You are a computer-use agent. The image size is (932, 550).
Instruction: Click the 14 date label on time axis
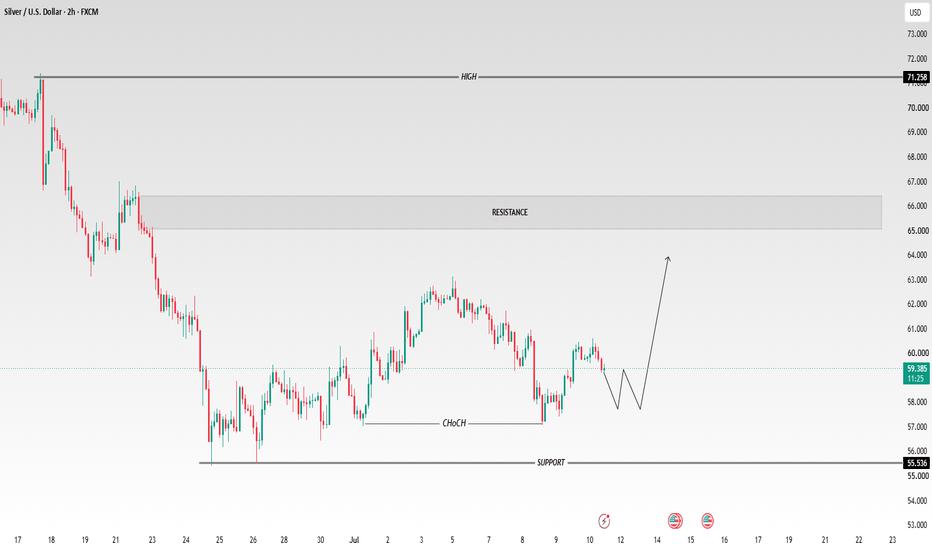pos(657,540)
